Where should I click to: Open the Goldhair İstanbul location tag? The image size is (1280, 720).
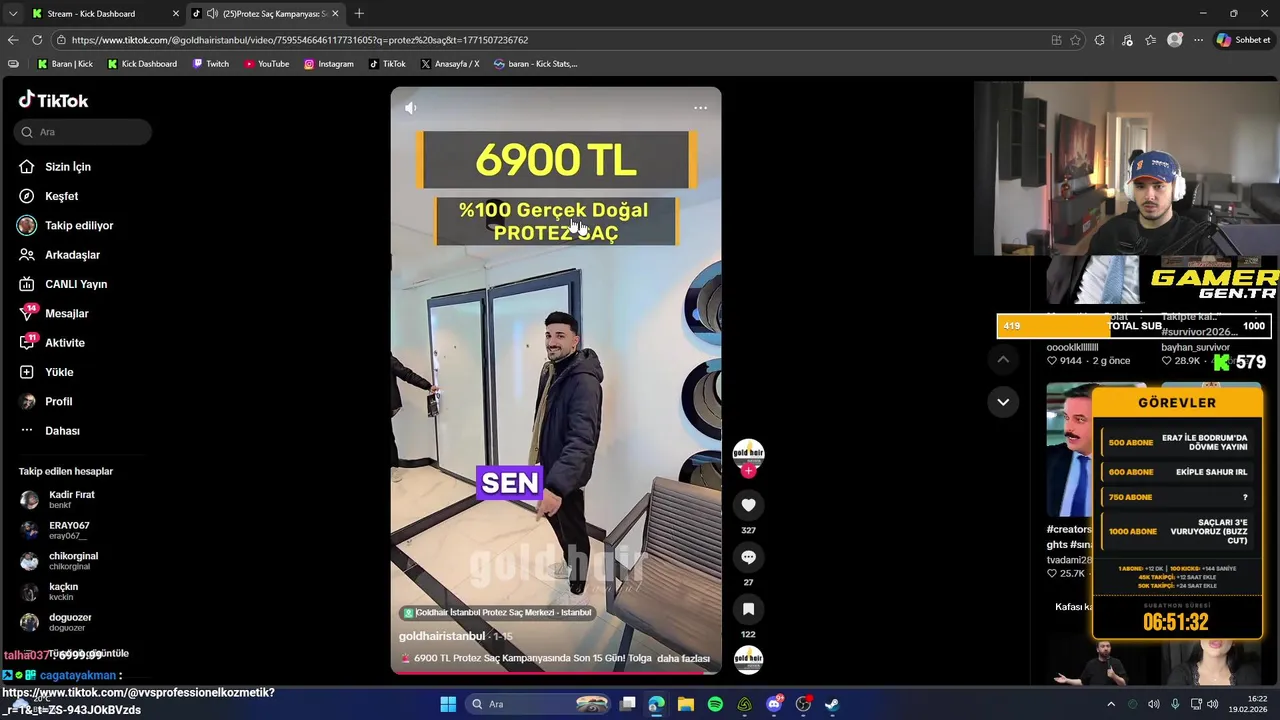[x=497, y=612]
